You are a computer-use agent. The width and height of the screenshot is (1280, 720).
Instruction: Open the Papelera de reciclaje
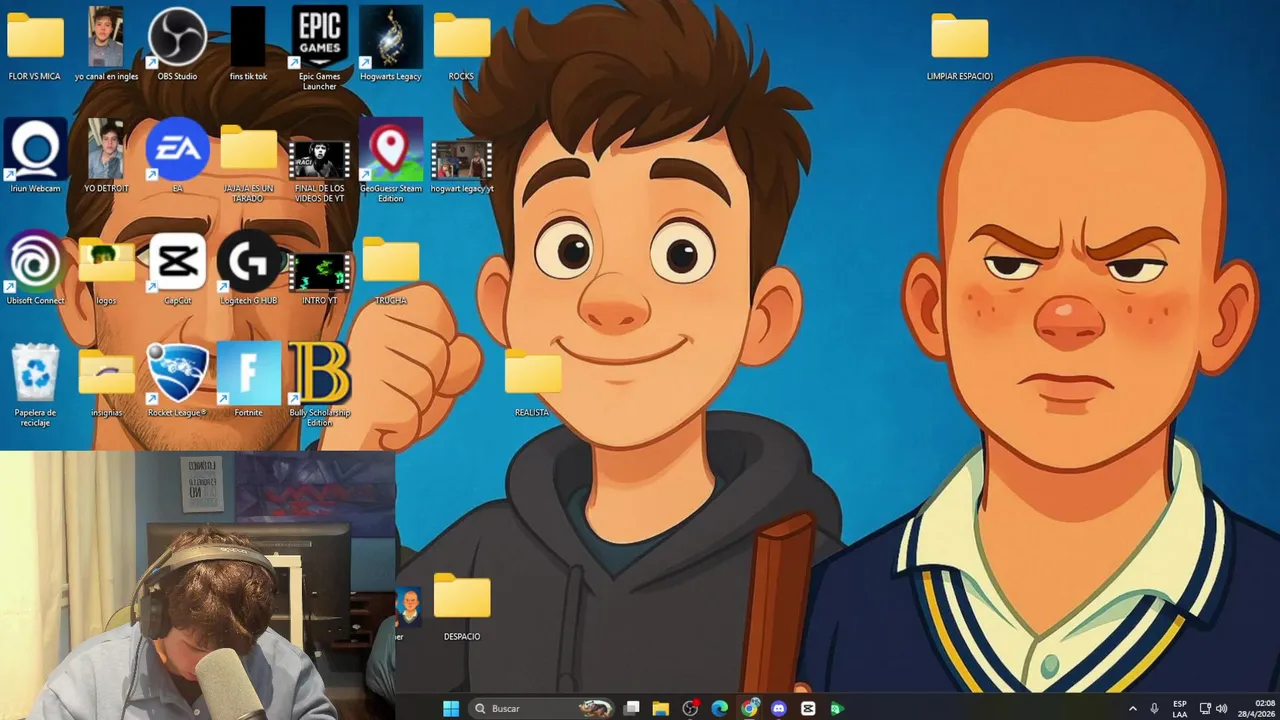coord(35,384)
